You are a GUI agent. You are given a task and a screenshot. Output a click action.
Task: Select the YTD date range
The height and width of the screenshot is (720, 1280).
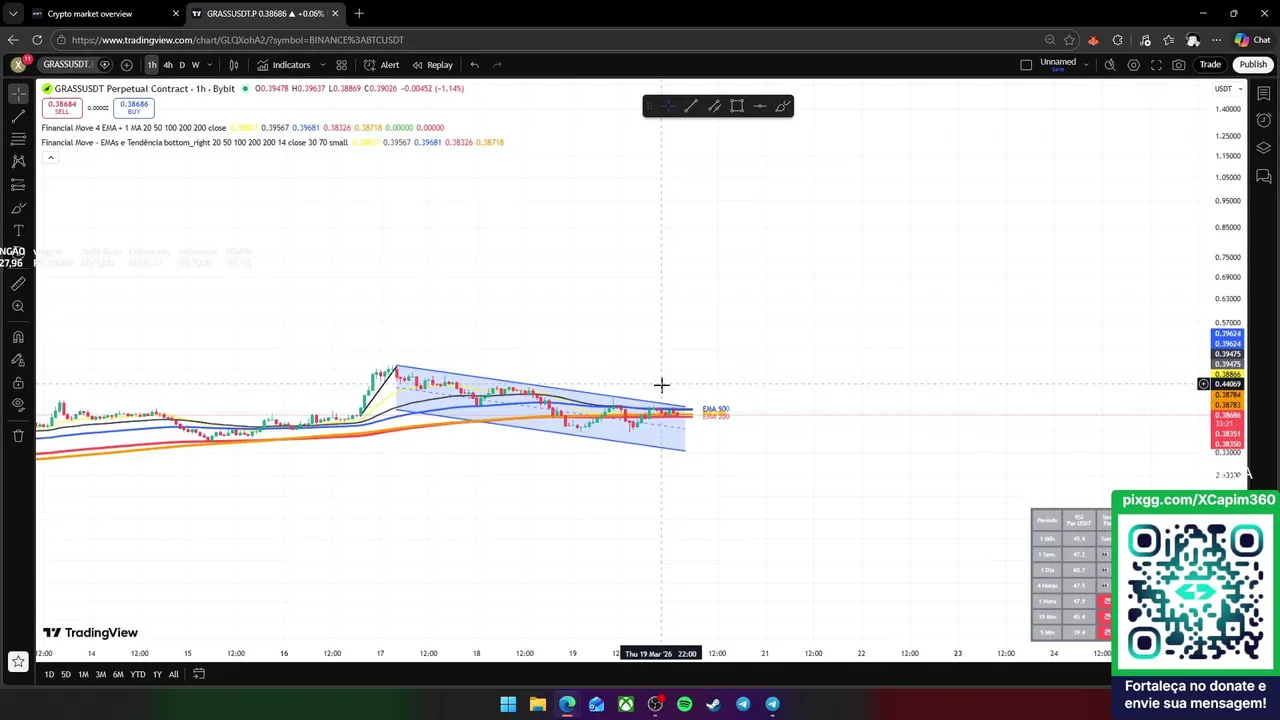137,674
